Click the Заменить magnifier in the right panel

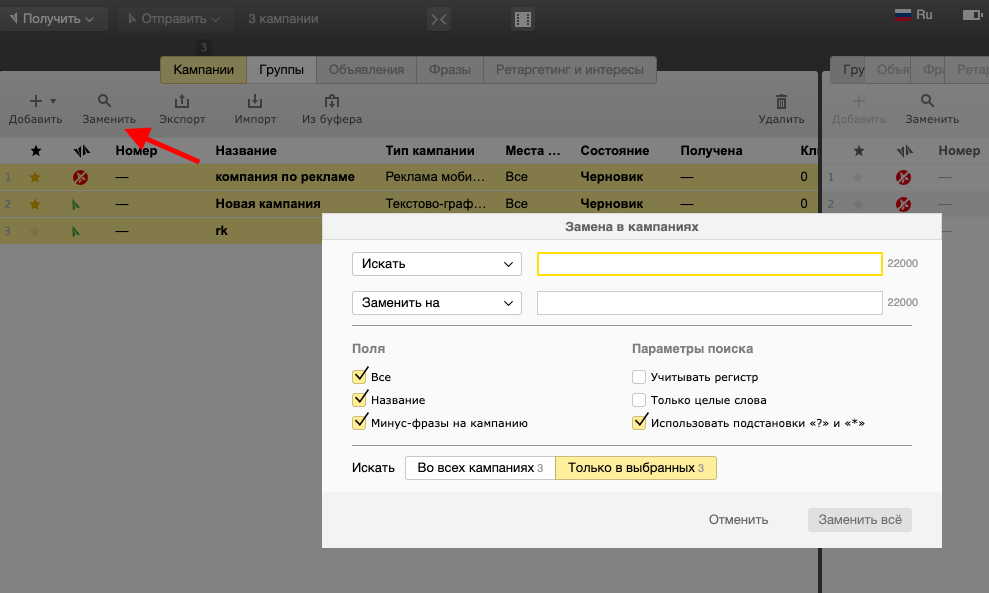927,101
